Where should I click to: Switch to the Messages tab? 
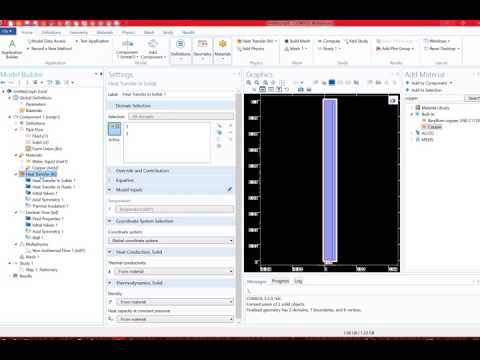[x=257, y=281]
